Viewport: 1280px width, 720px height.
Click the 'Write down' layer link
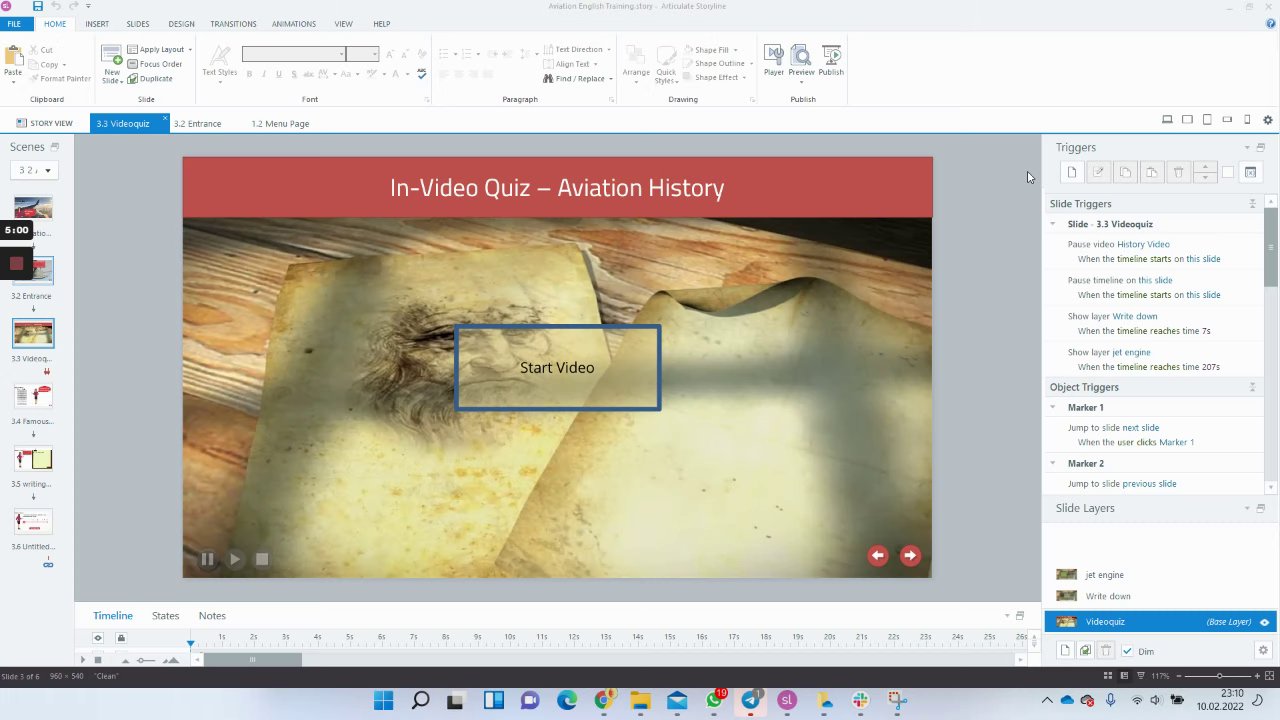(1135, 316)
